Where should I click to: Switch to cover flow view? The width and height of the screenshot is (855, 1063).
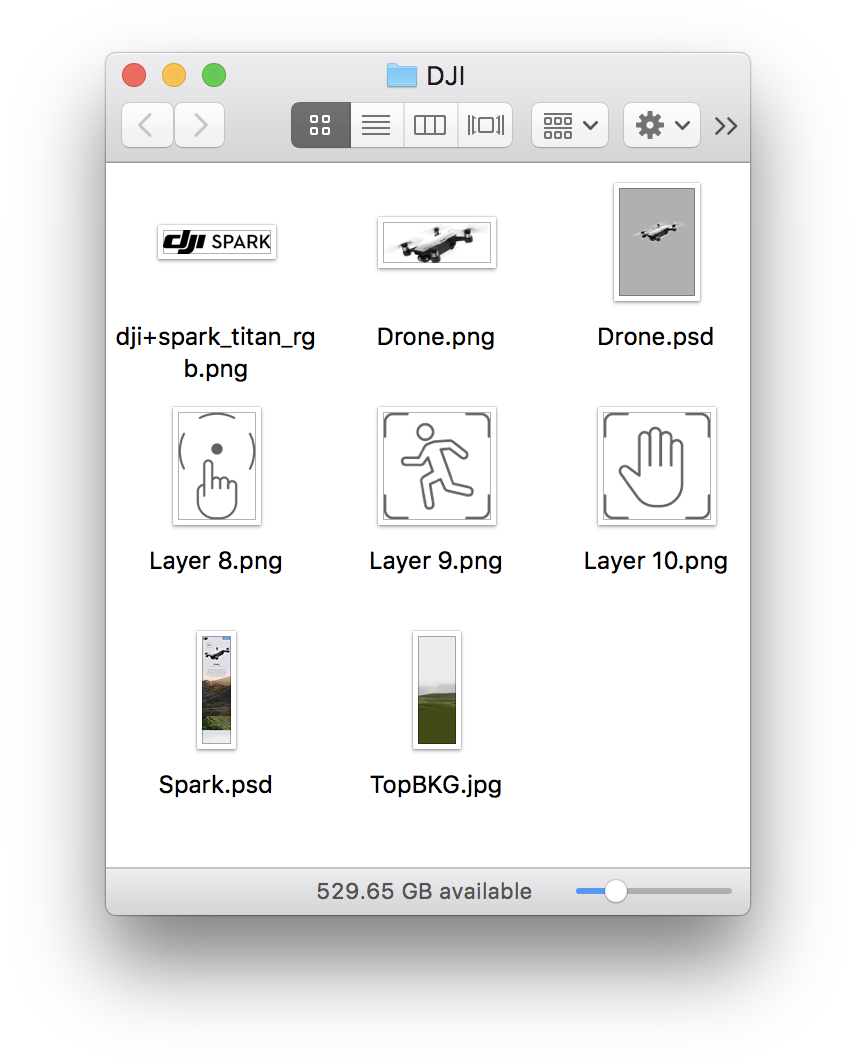tap(484, 124)
